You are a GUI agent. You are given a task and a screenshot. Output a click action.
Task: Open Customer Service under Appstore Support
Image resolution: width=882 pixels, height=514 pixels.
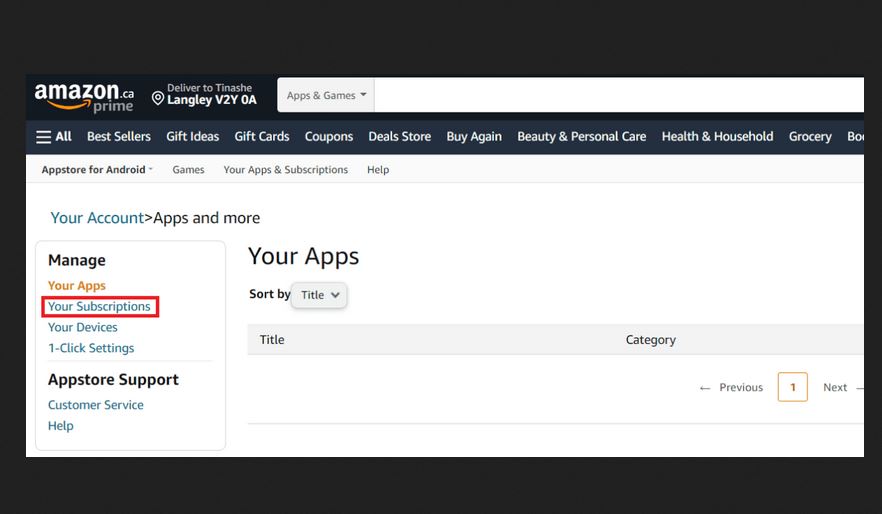coord(96,405)
